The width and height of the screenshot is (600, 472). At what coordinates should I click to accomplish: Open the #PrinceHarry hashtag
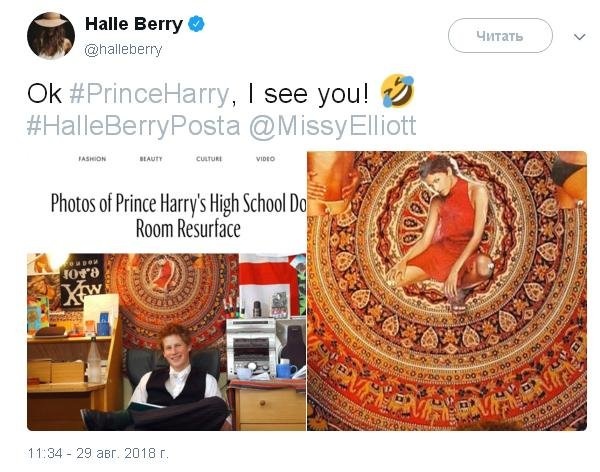point(149,93)
